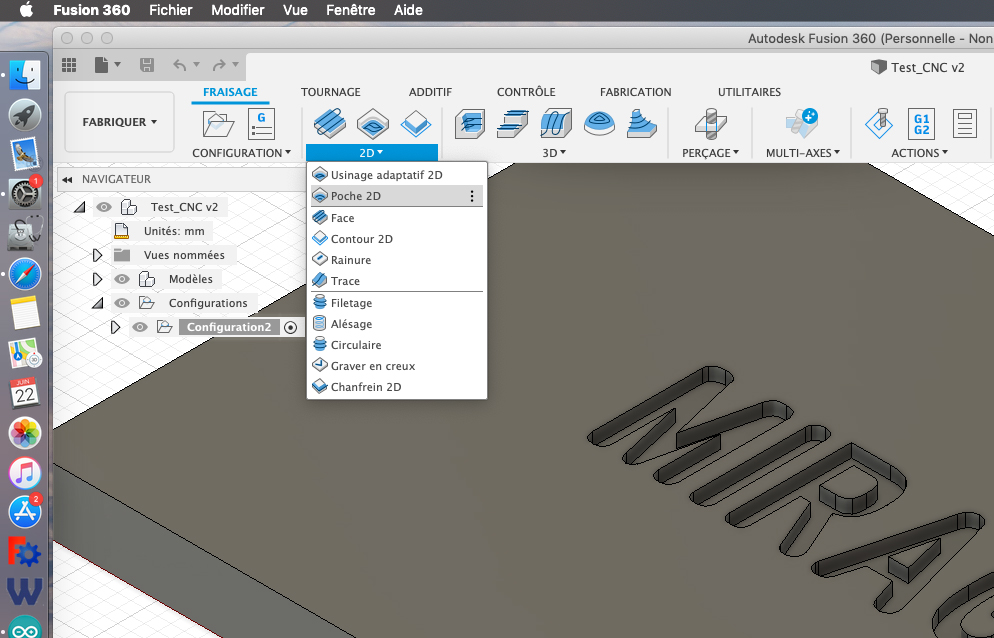
Task: Click the drilling tool icon
Action: [710, 123]
